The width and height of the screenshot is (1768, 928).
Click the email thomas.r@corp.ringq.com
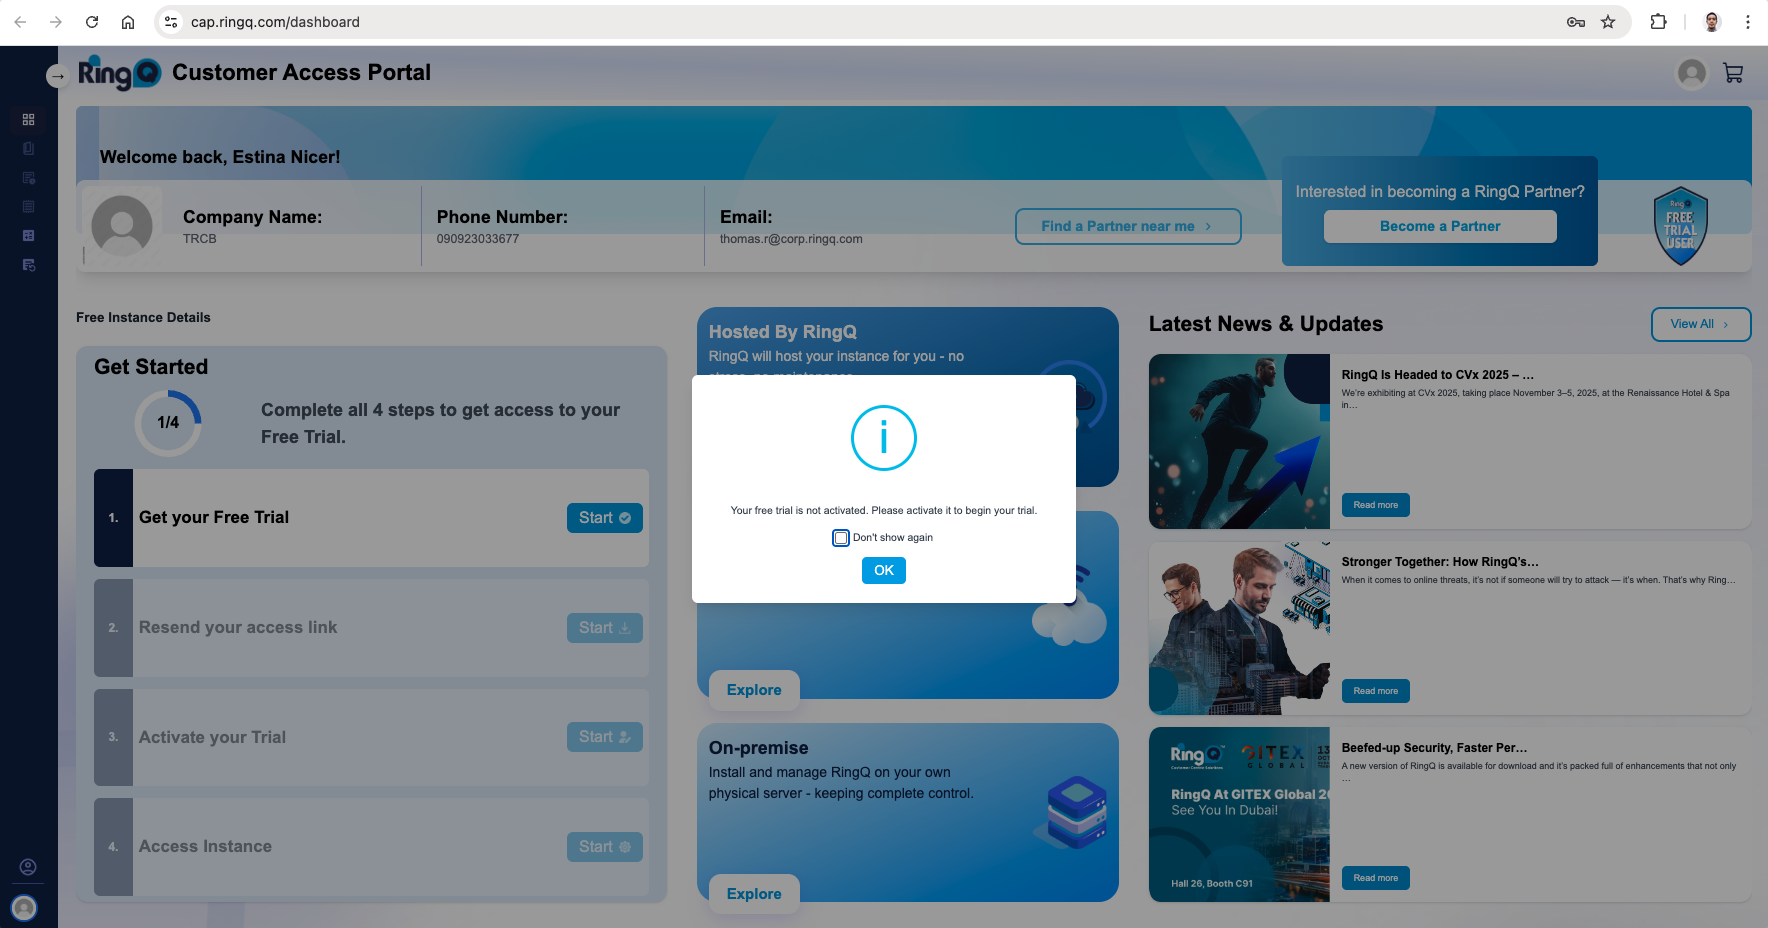click(x=791, y=239)
